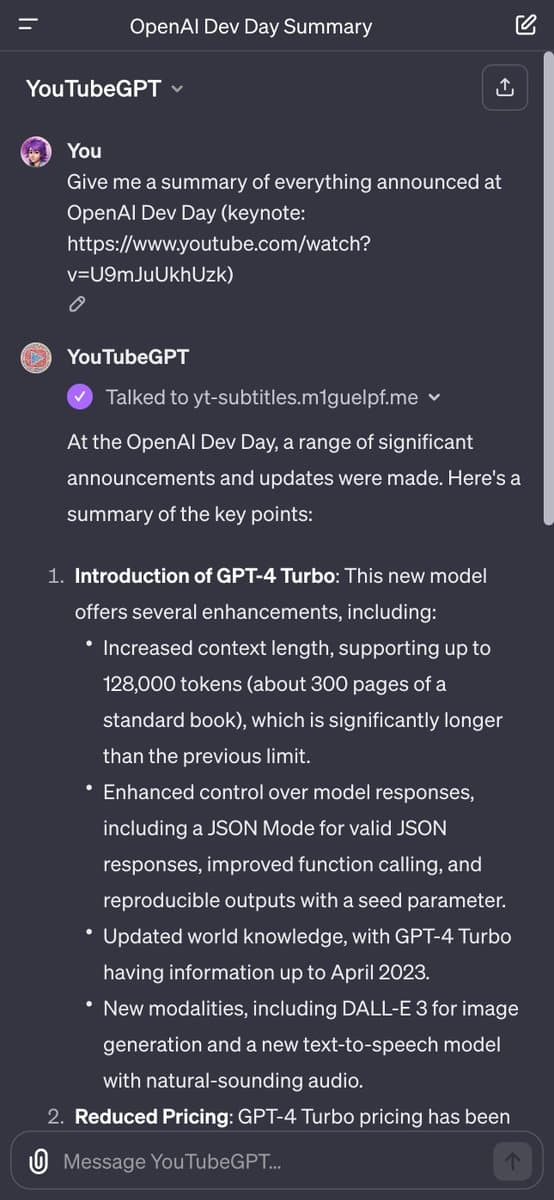Start a new chat with compose icon
This screenshot has height=1200, width=554.
525,26
